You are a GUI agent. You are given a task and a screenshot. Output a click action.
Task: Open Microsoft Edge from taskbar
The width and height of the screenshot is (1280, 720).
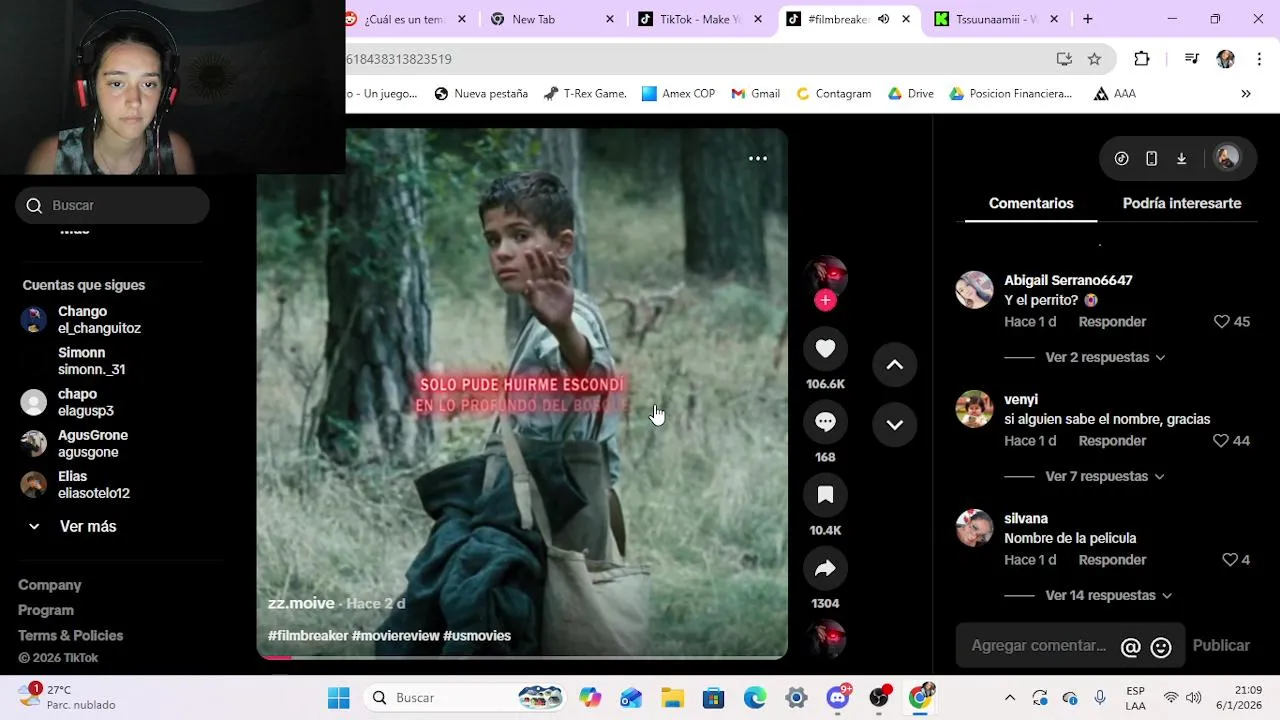click(755, 698)
